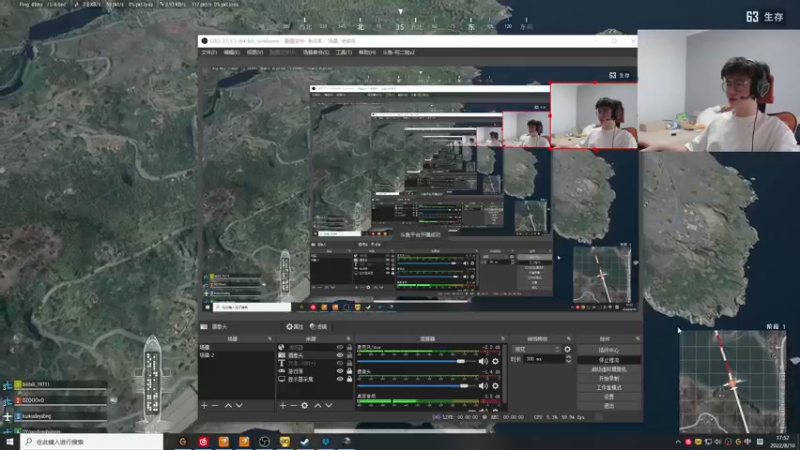Open the 帮助(H) menu in OBS
Image resolution: width=800 pixels, height=450 pixels.
(x=367, y=53)
